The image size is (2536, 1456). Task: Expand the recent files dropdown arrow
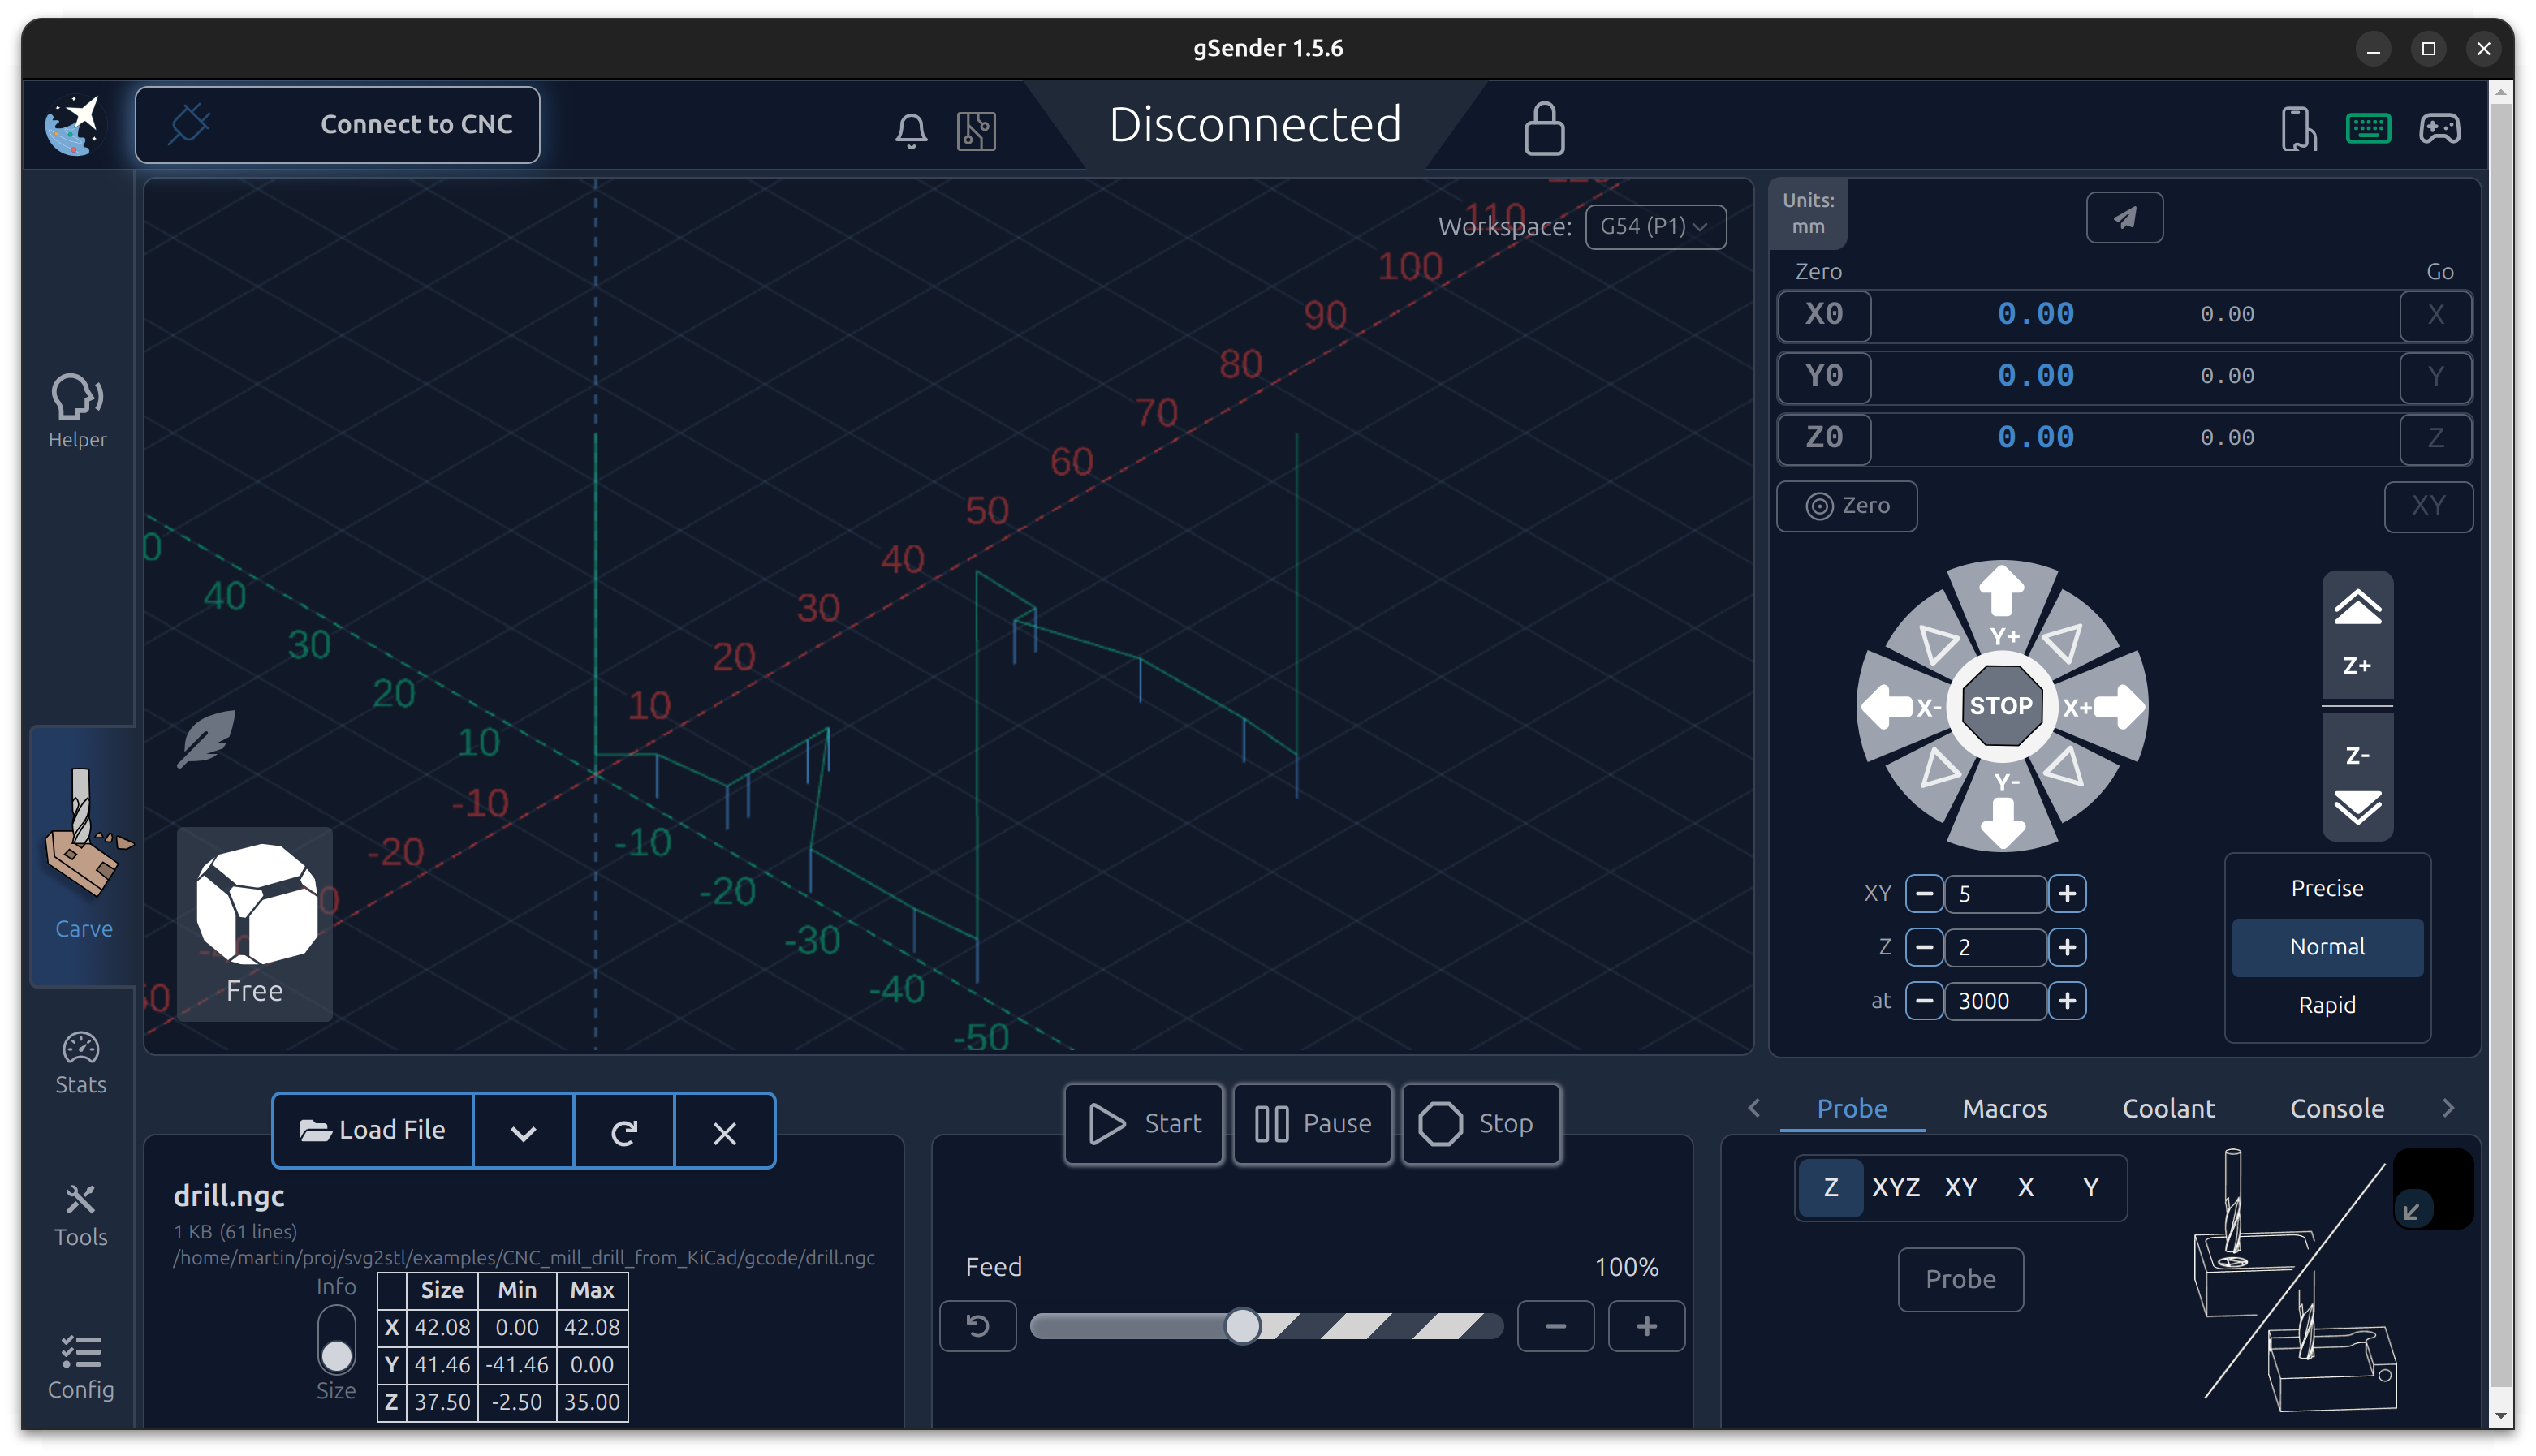click(523, 1132)
